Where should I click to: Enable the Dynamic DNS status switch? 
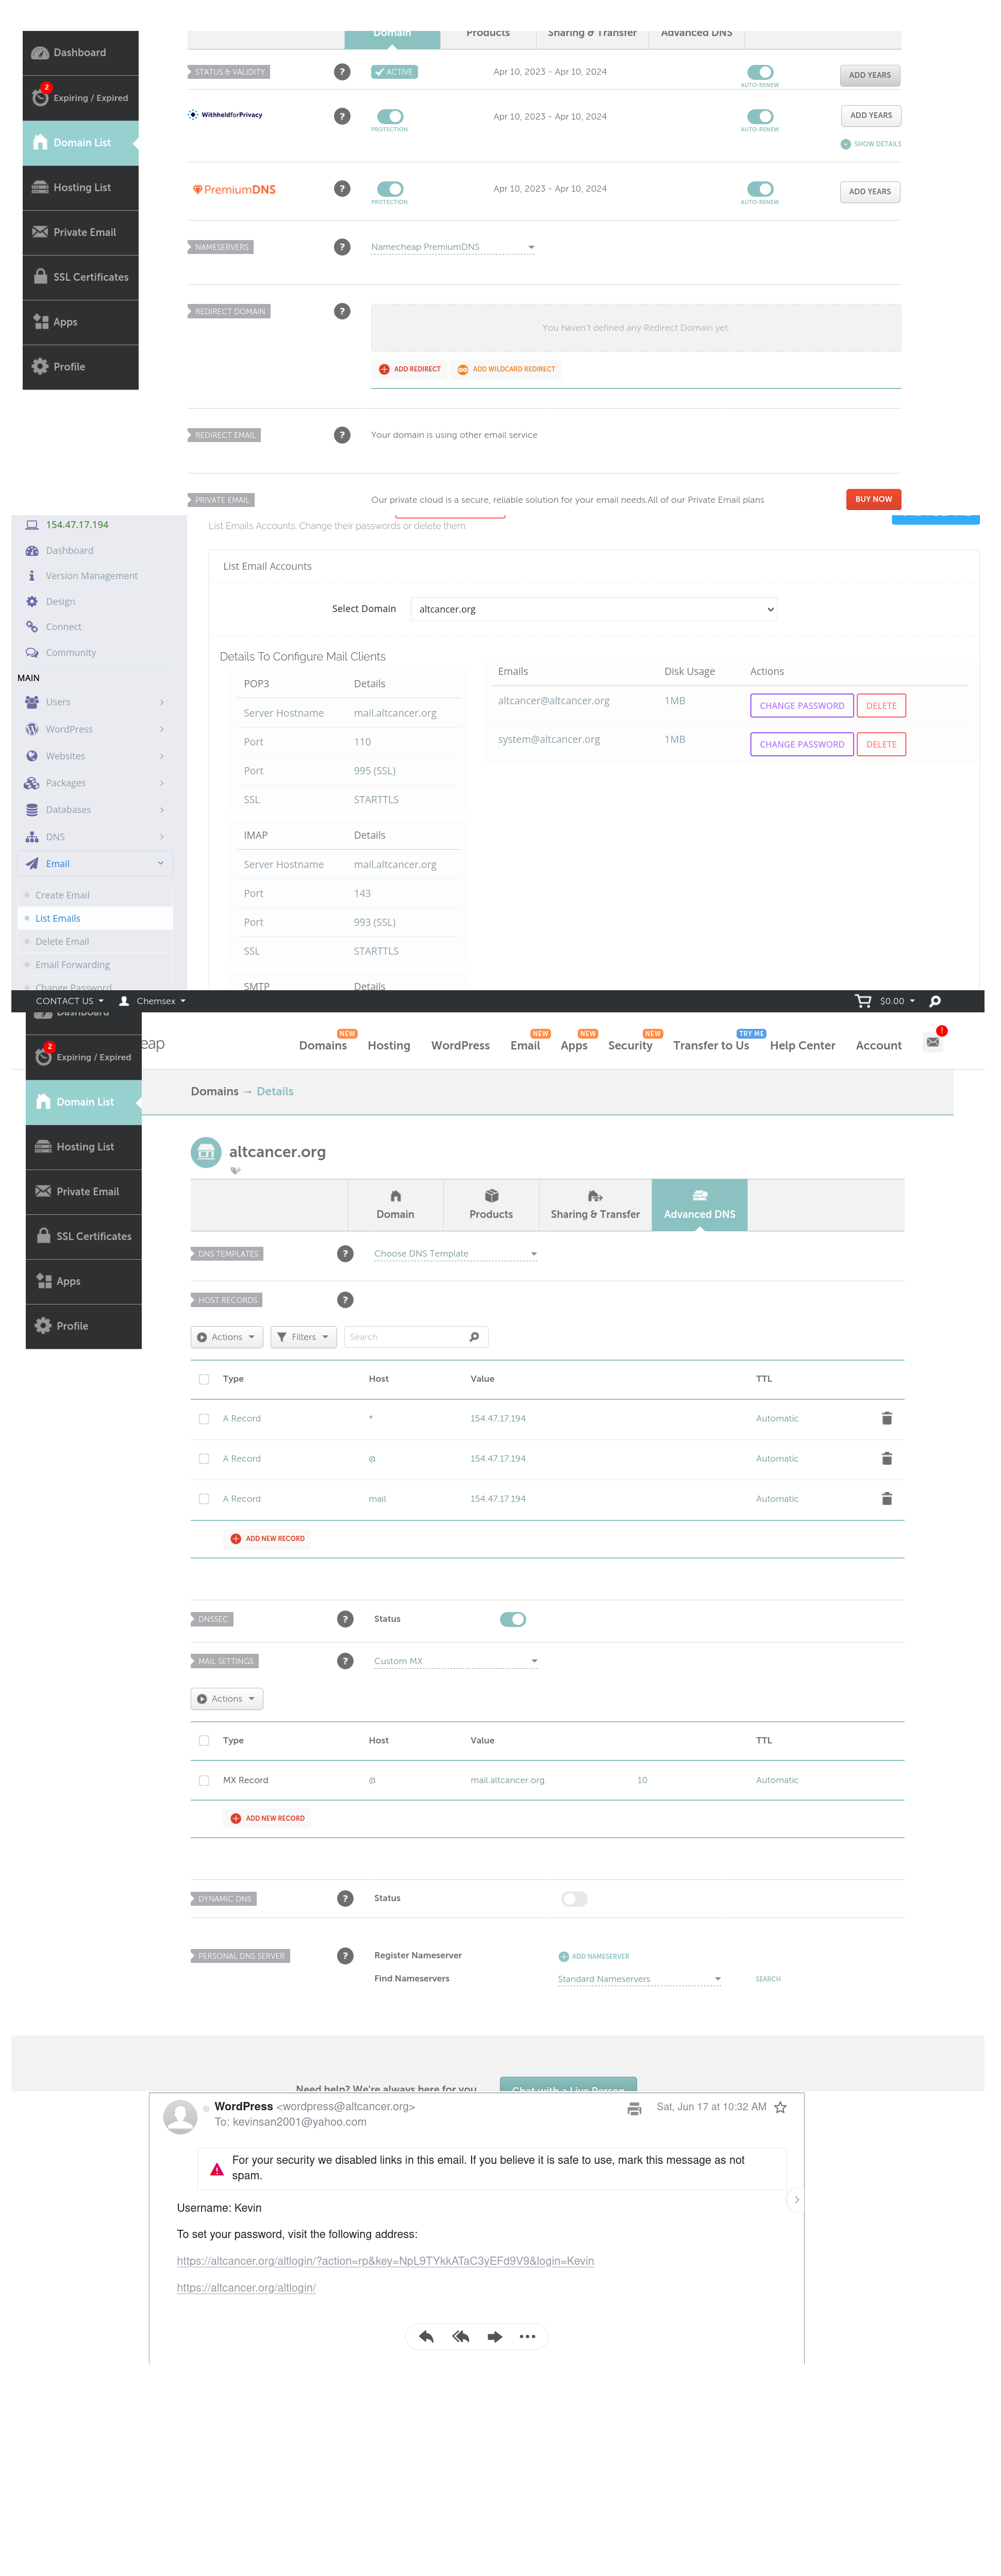coord(574,1899)
